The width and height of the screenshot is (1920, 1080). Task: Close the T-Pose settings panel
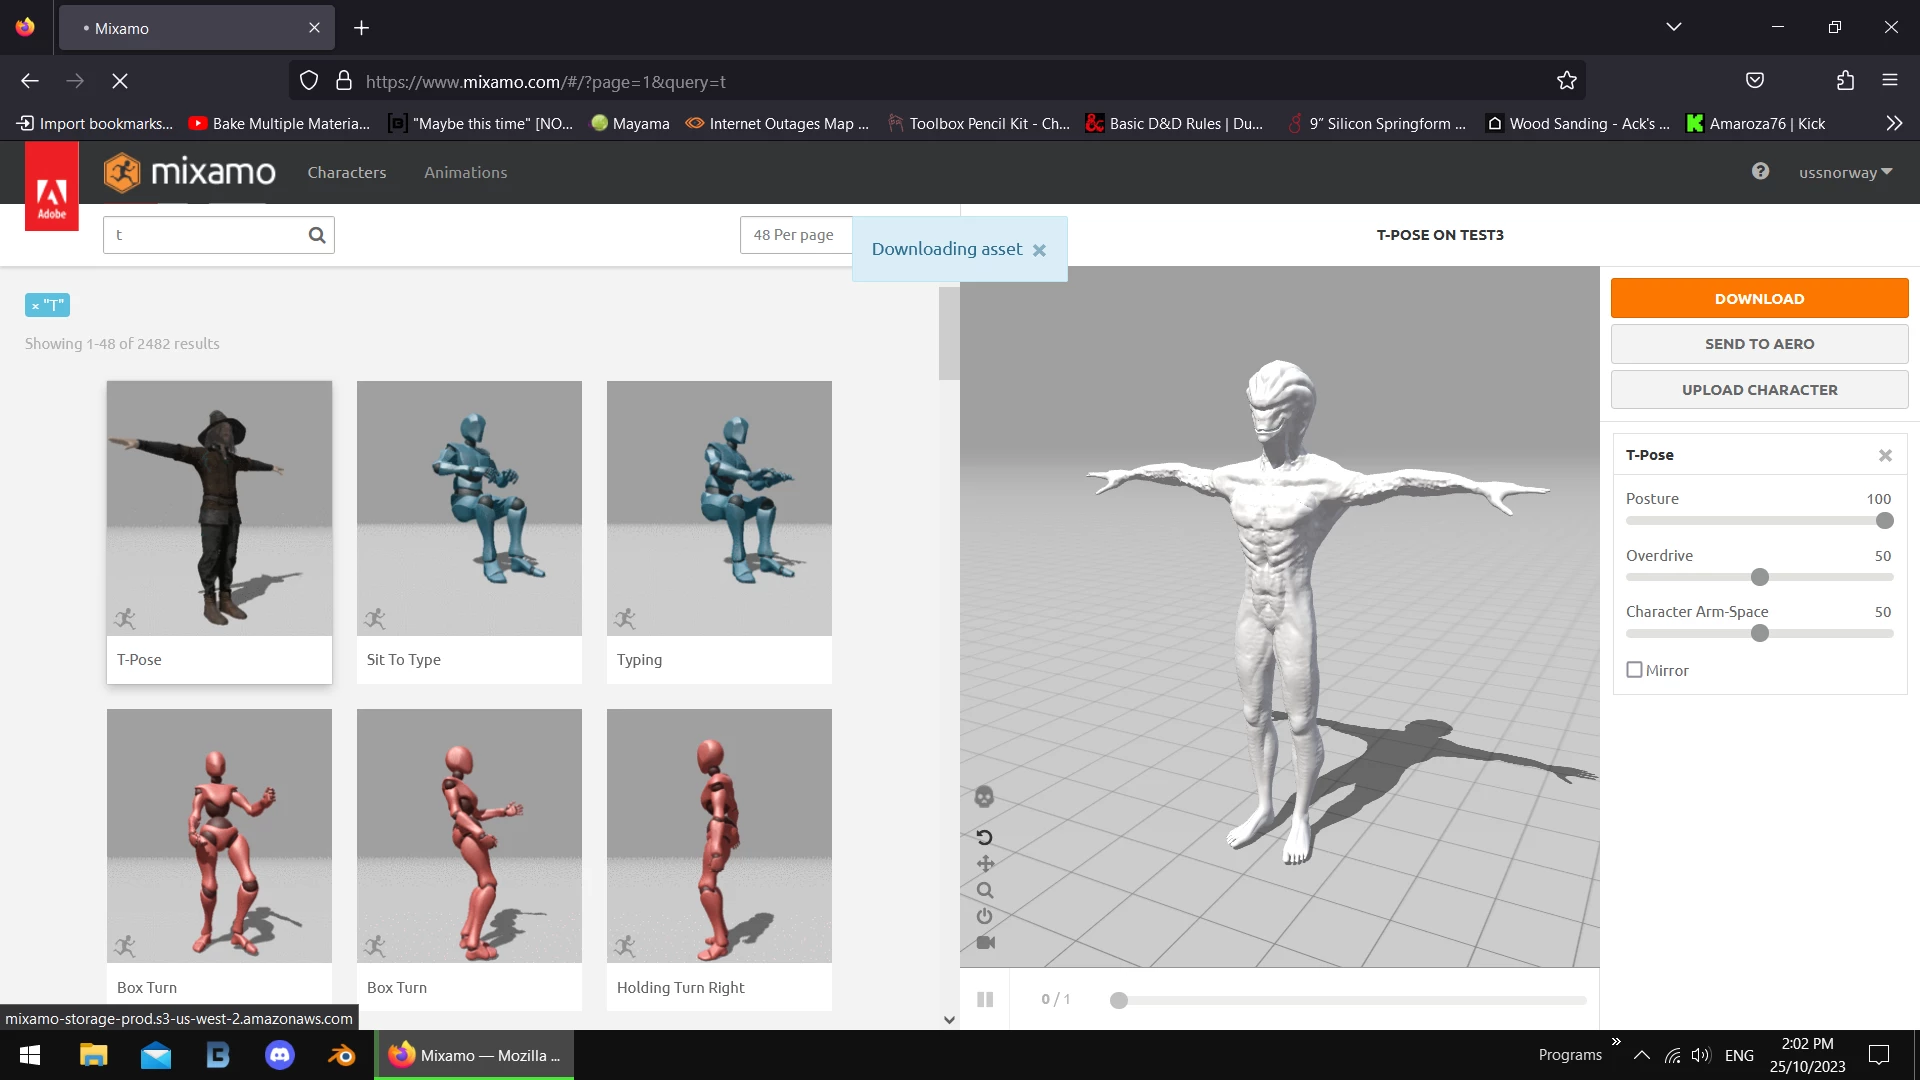tap(1885, 455)
